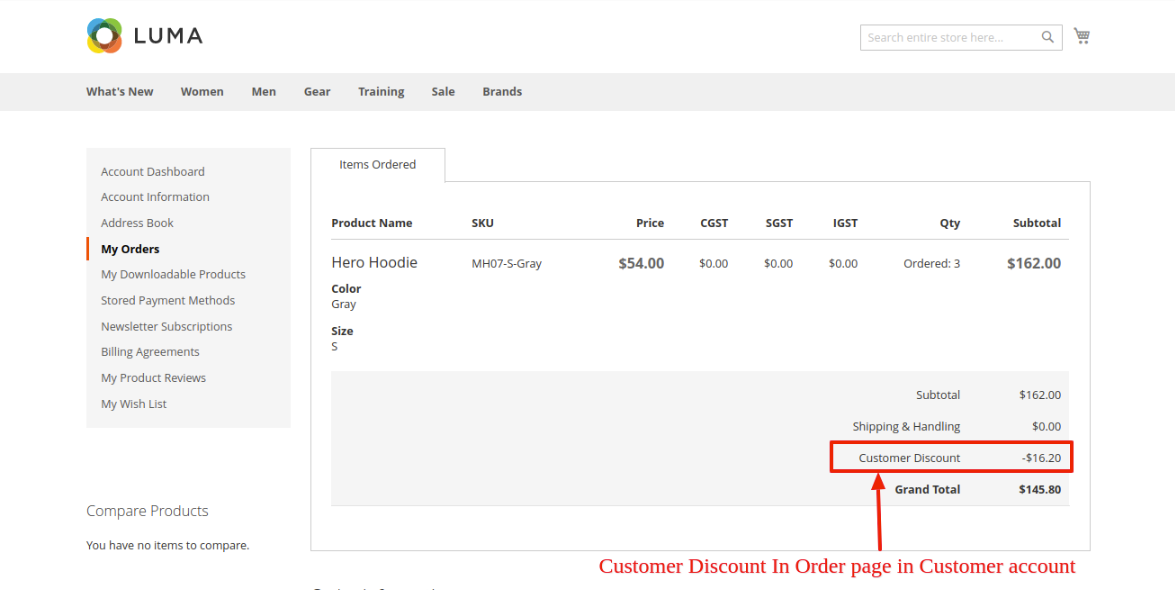
Task: Open Account Information link
Action: click(155, 197)
